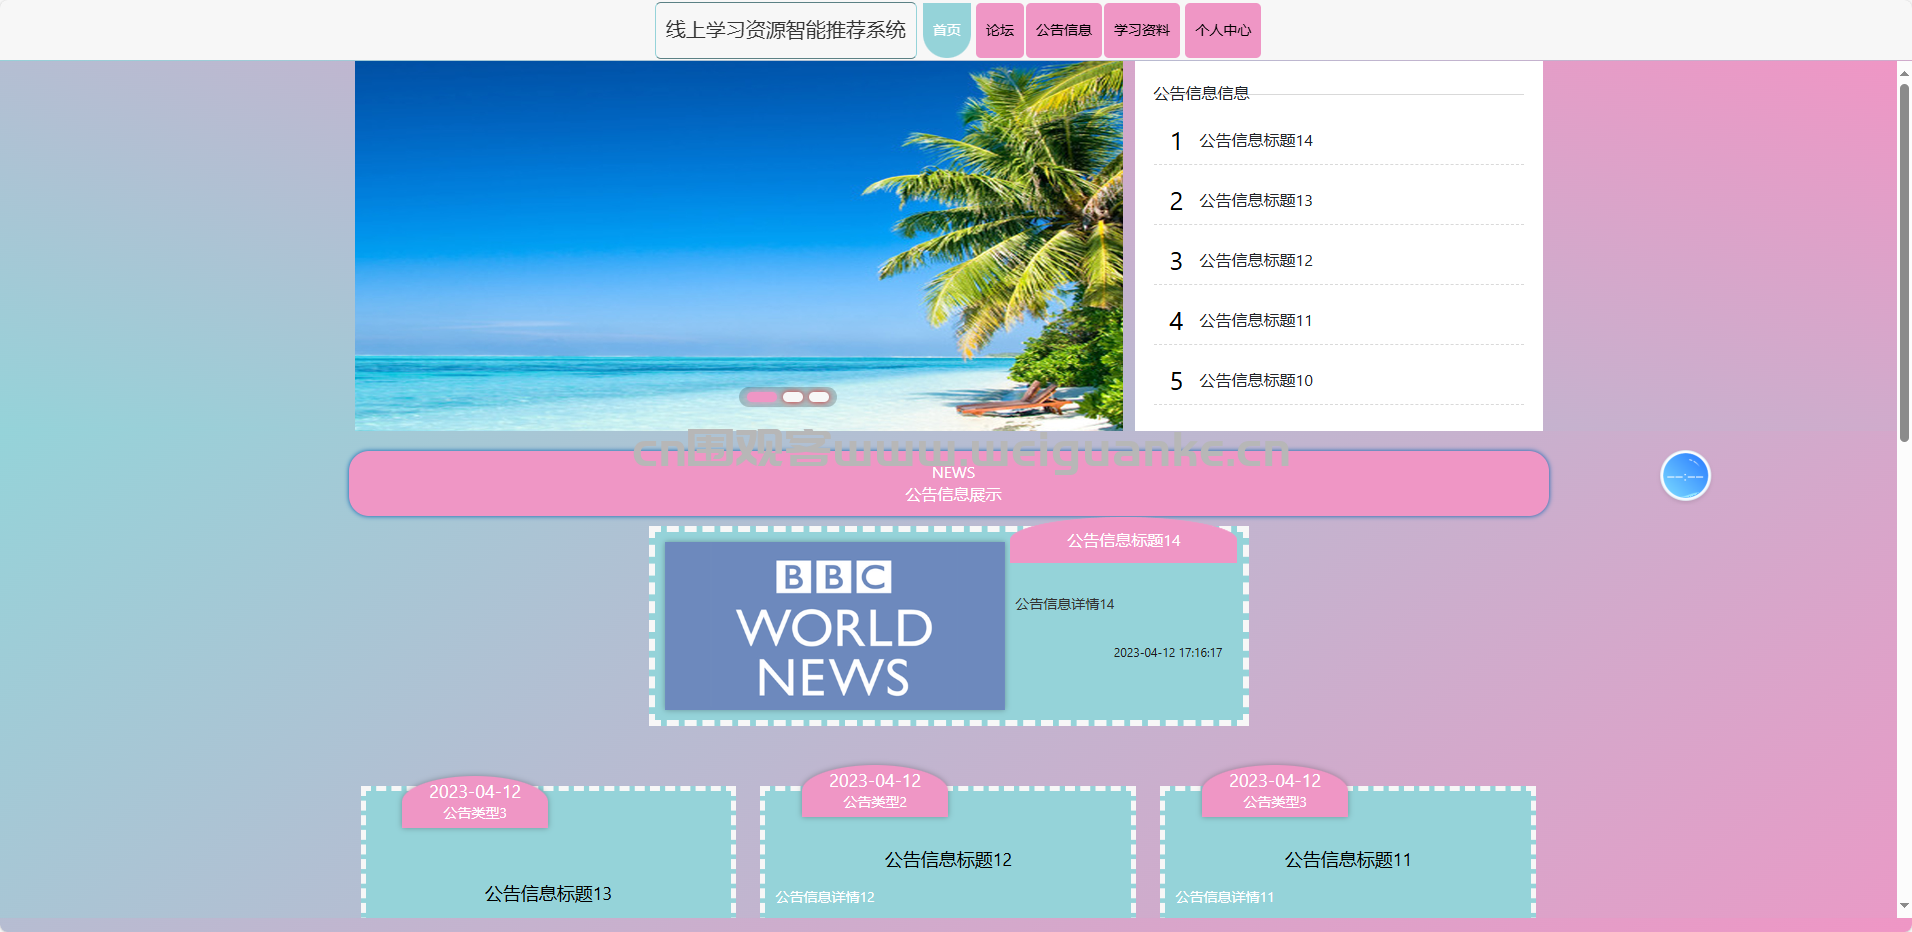Screen dimensions: 1912x932
Task: Open 公告信息标题10 ranked fifth
Action: pos(1255,381)
